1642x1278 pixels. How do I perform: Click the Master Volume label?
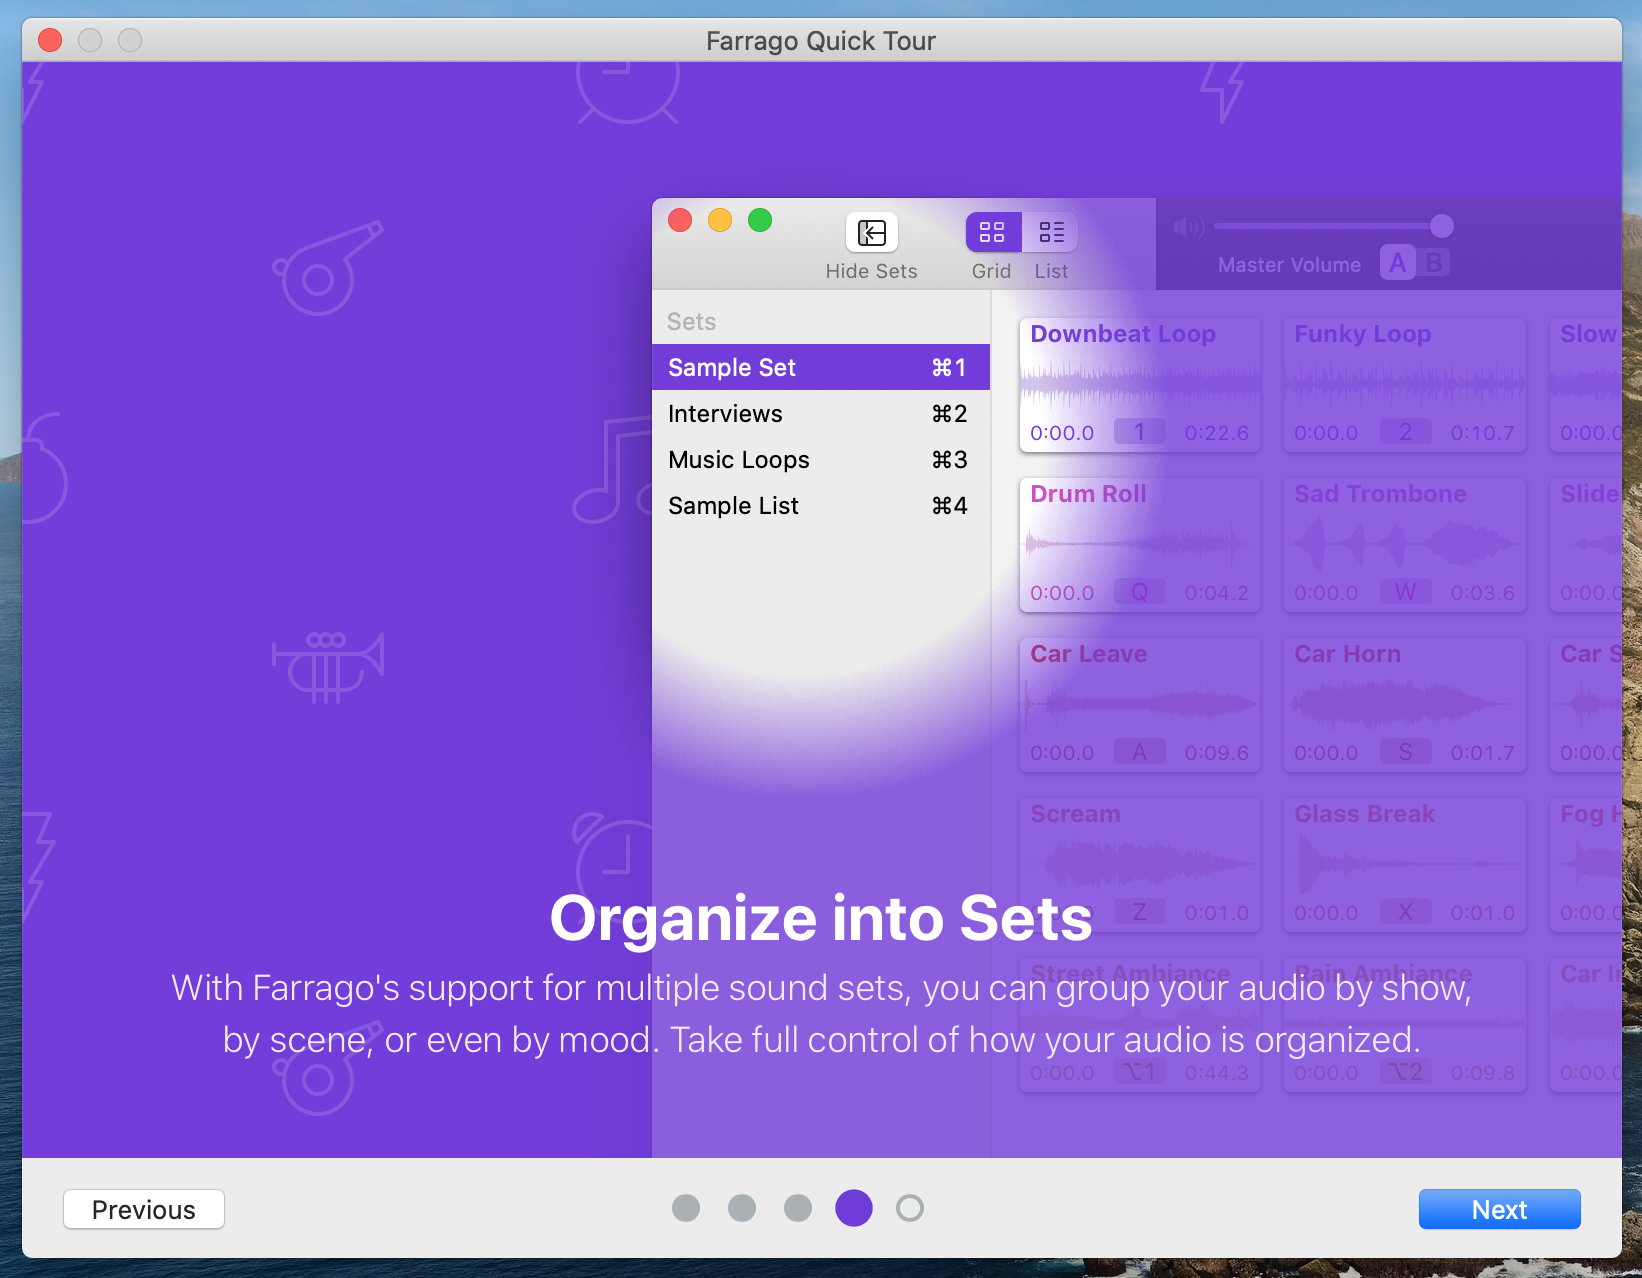[1289, 265]
